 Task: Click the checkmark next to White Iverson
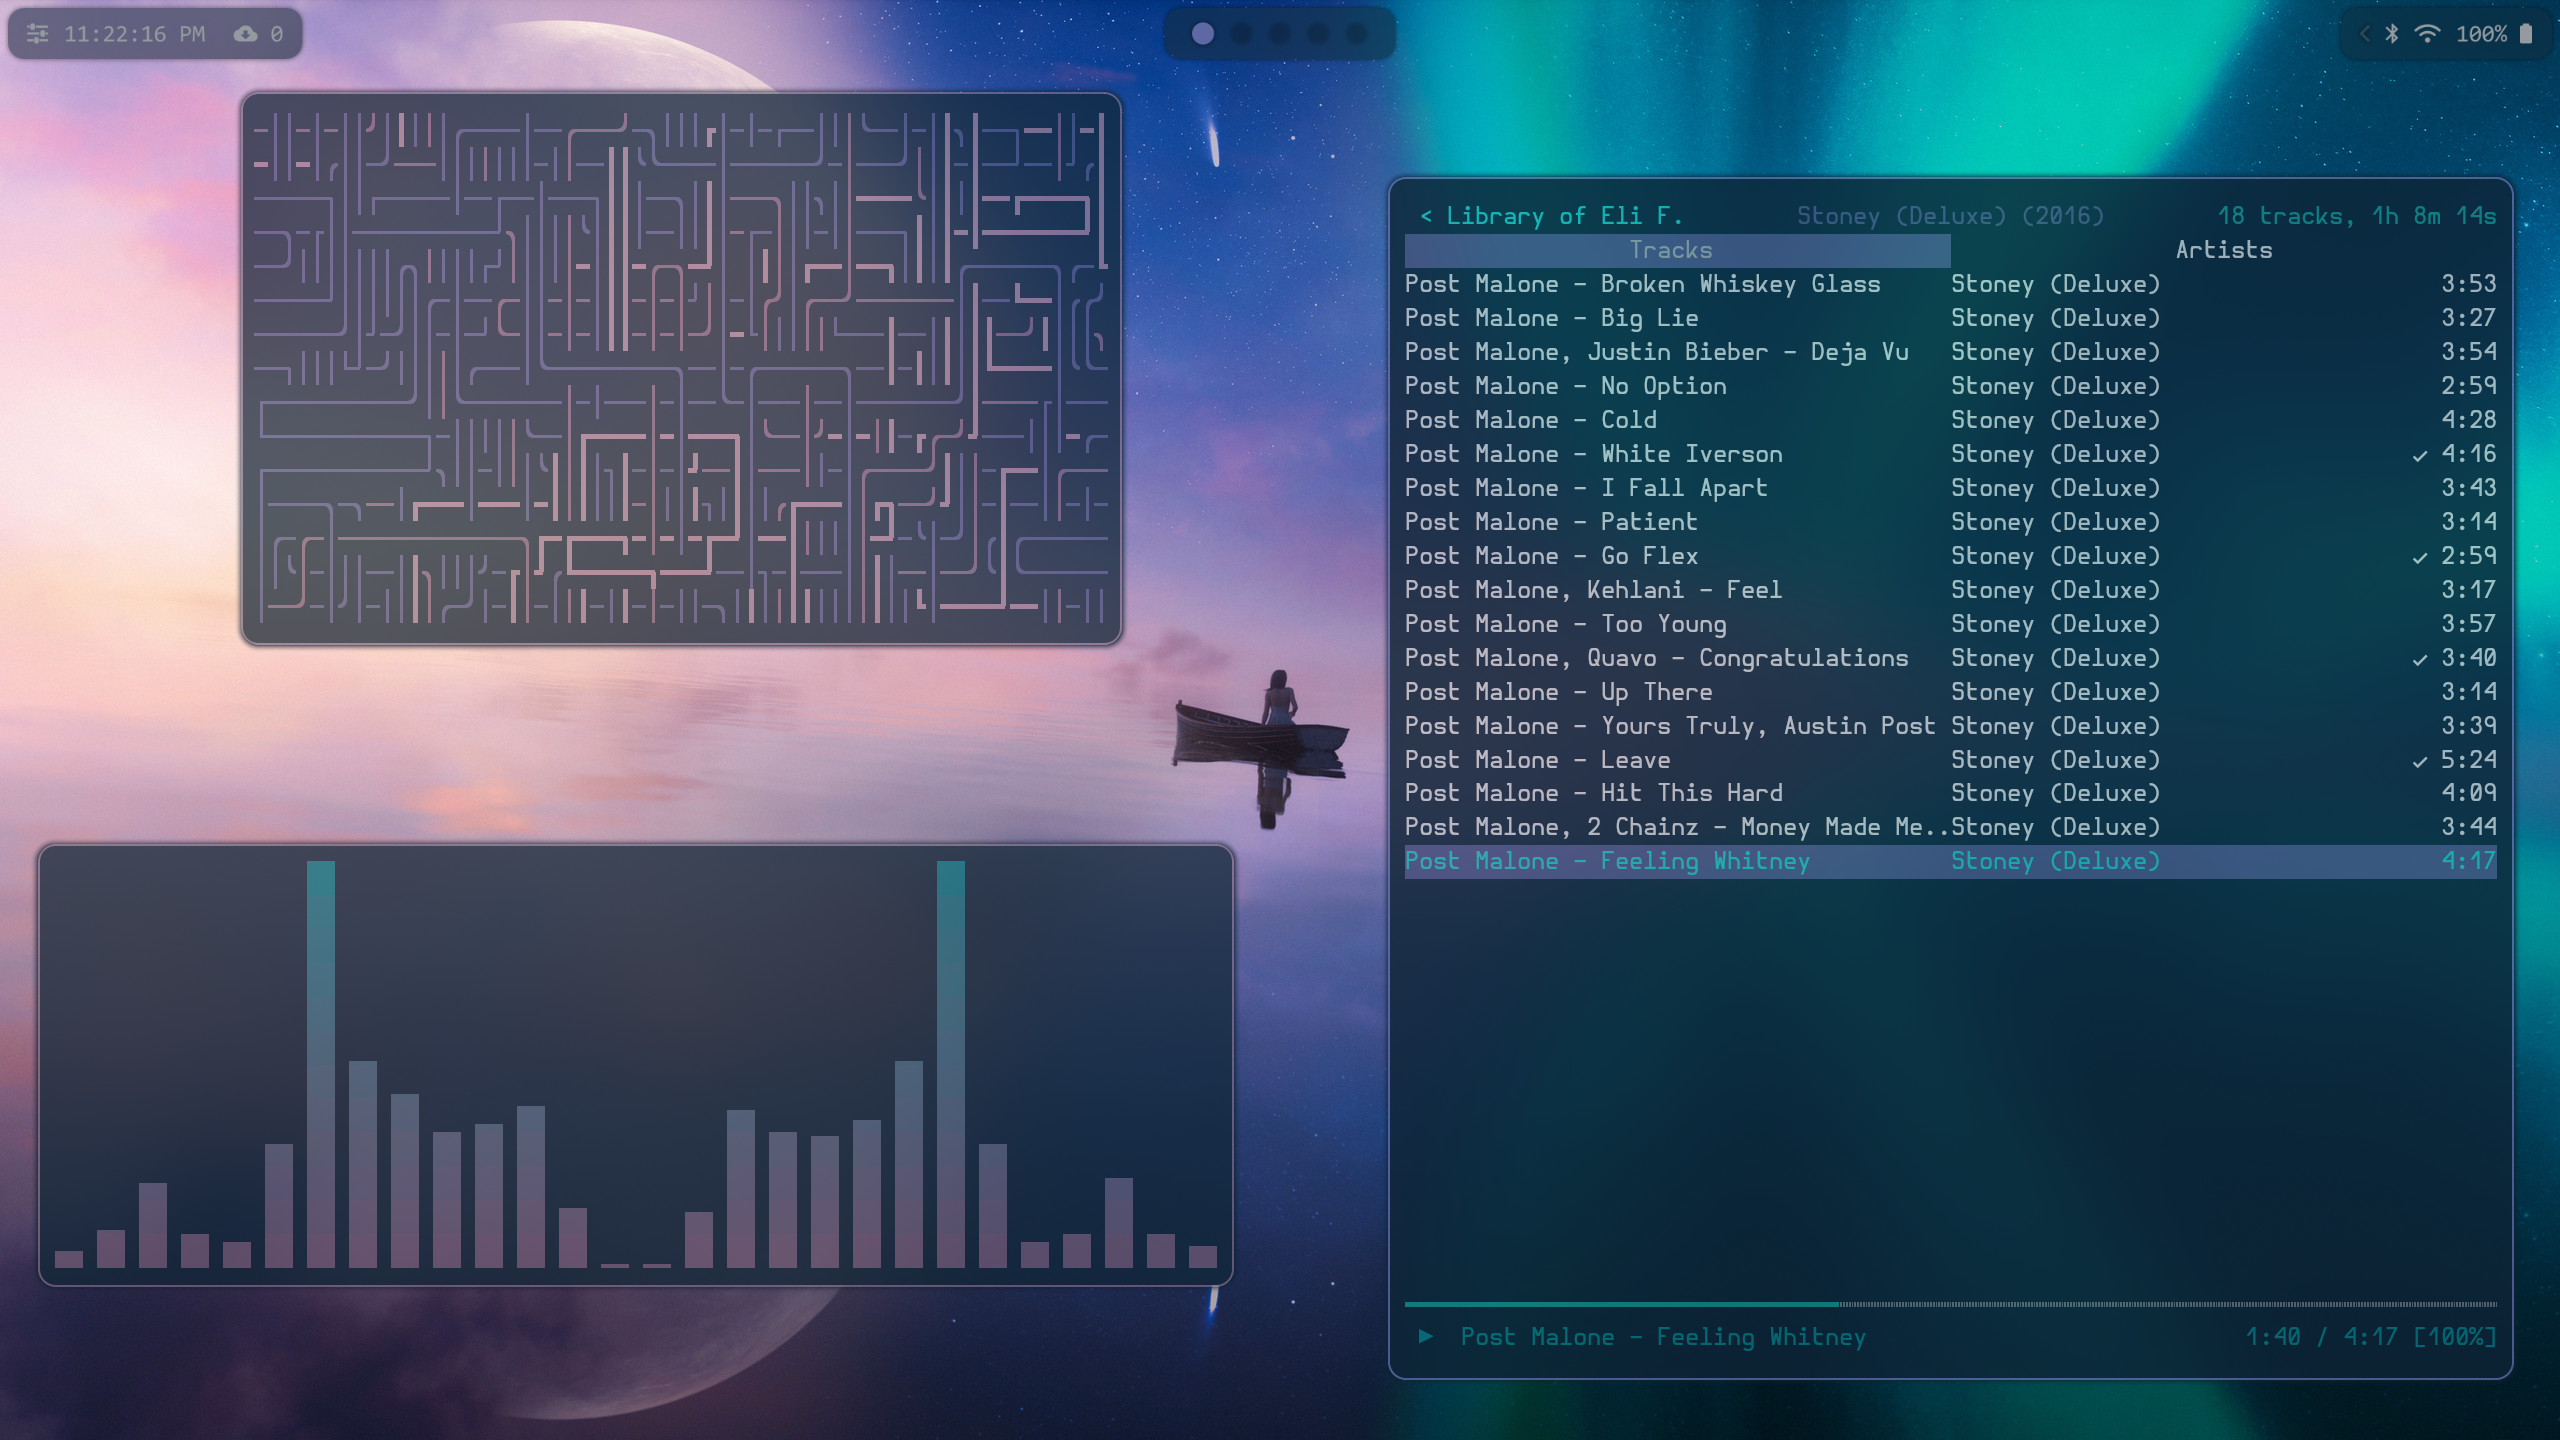tap(2419, 456)
